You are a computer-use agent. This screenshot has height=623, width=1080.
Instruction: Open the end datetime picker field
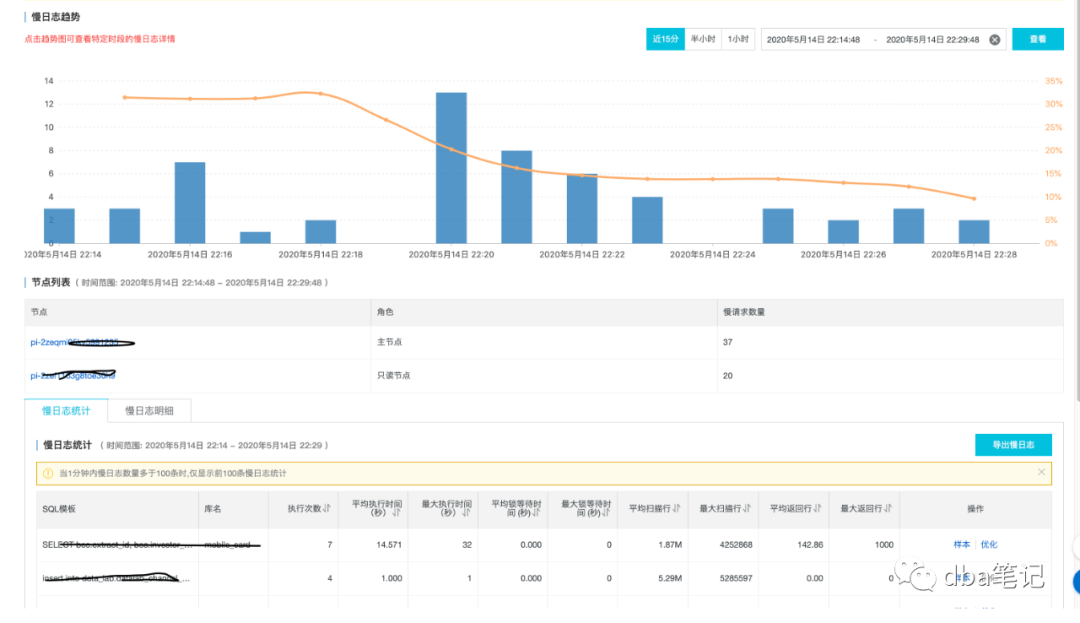click(932, 40)
